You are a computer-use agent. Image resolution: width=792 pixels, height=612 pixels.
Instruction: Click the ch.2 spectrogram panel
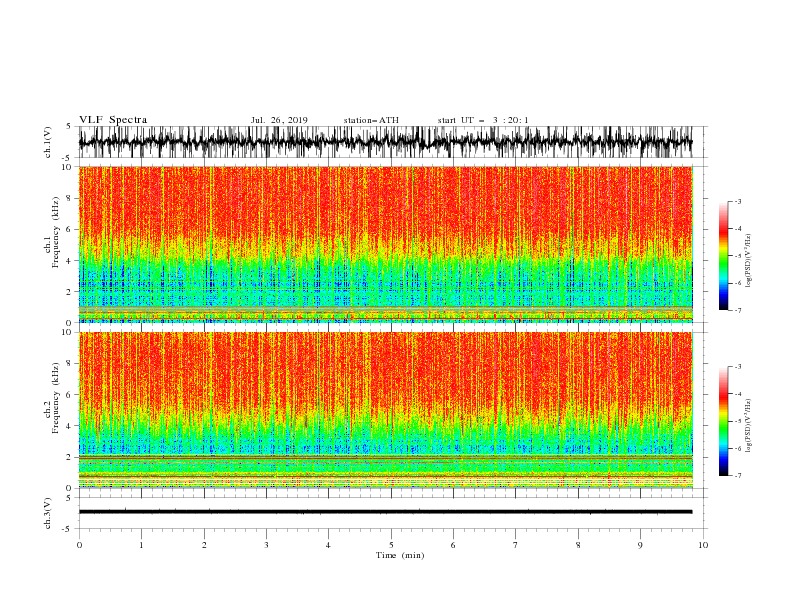(386, 410)
